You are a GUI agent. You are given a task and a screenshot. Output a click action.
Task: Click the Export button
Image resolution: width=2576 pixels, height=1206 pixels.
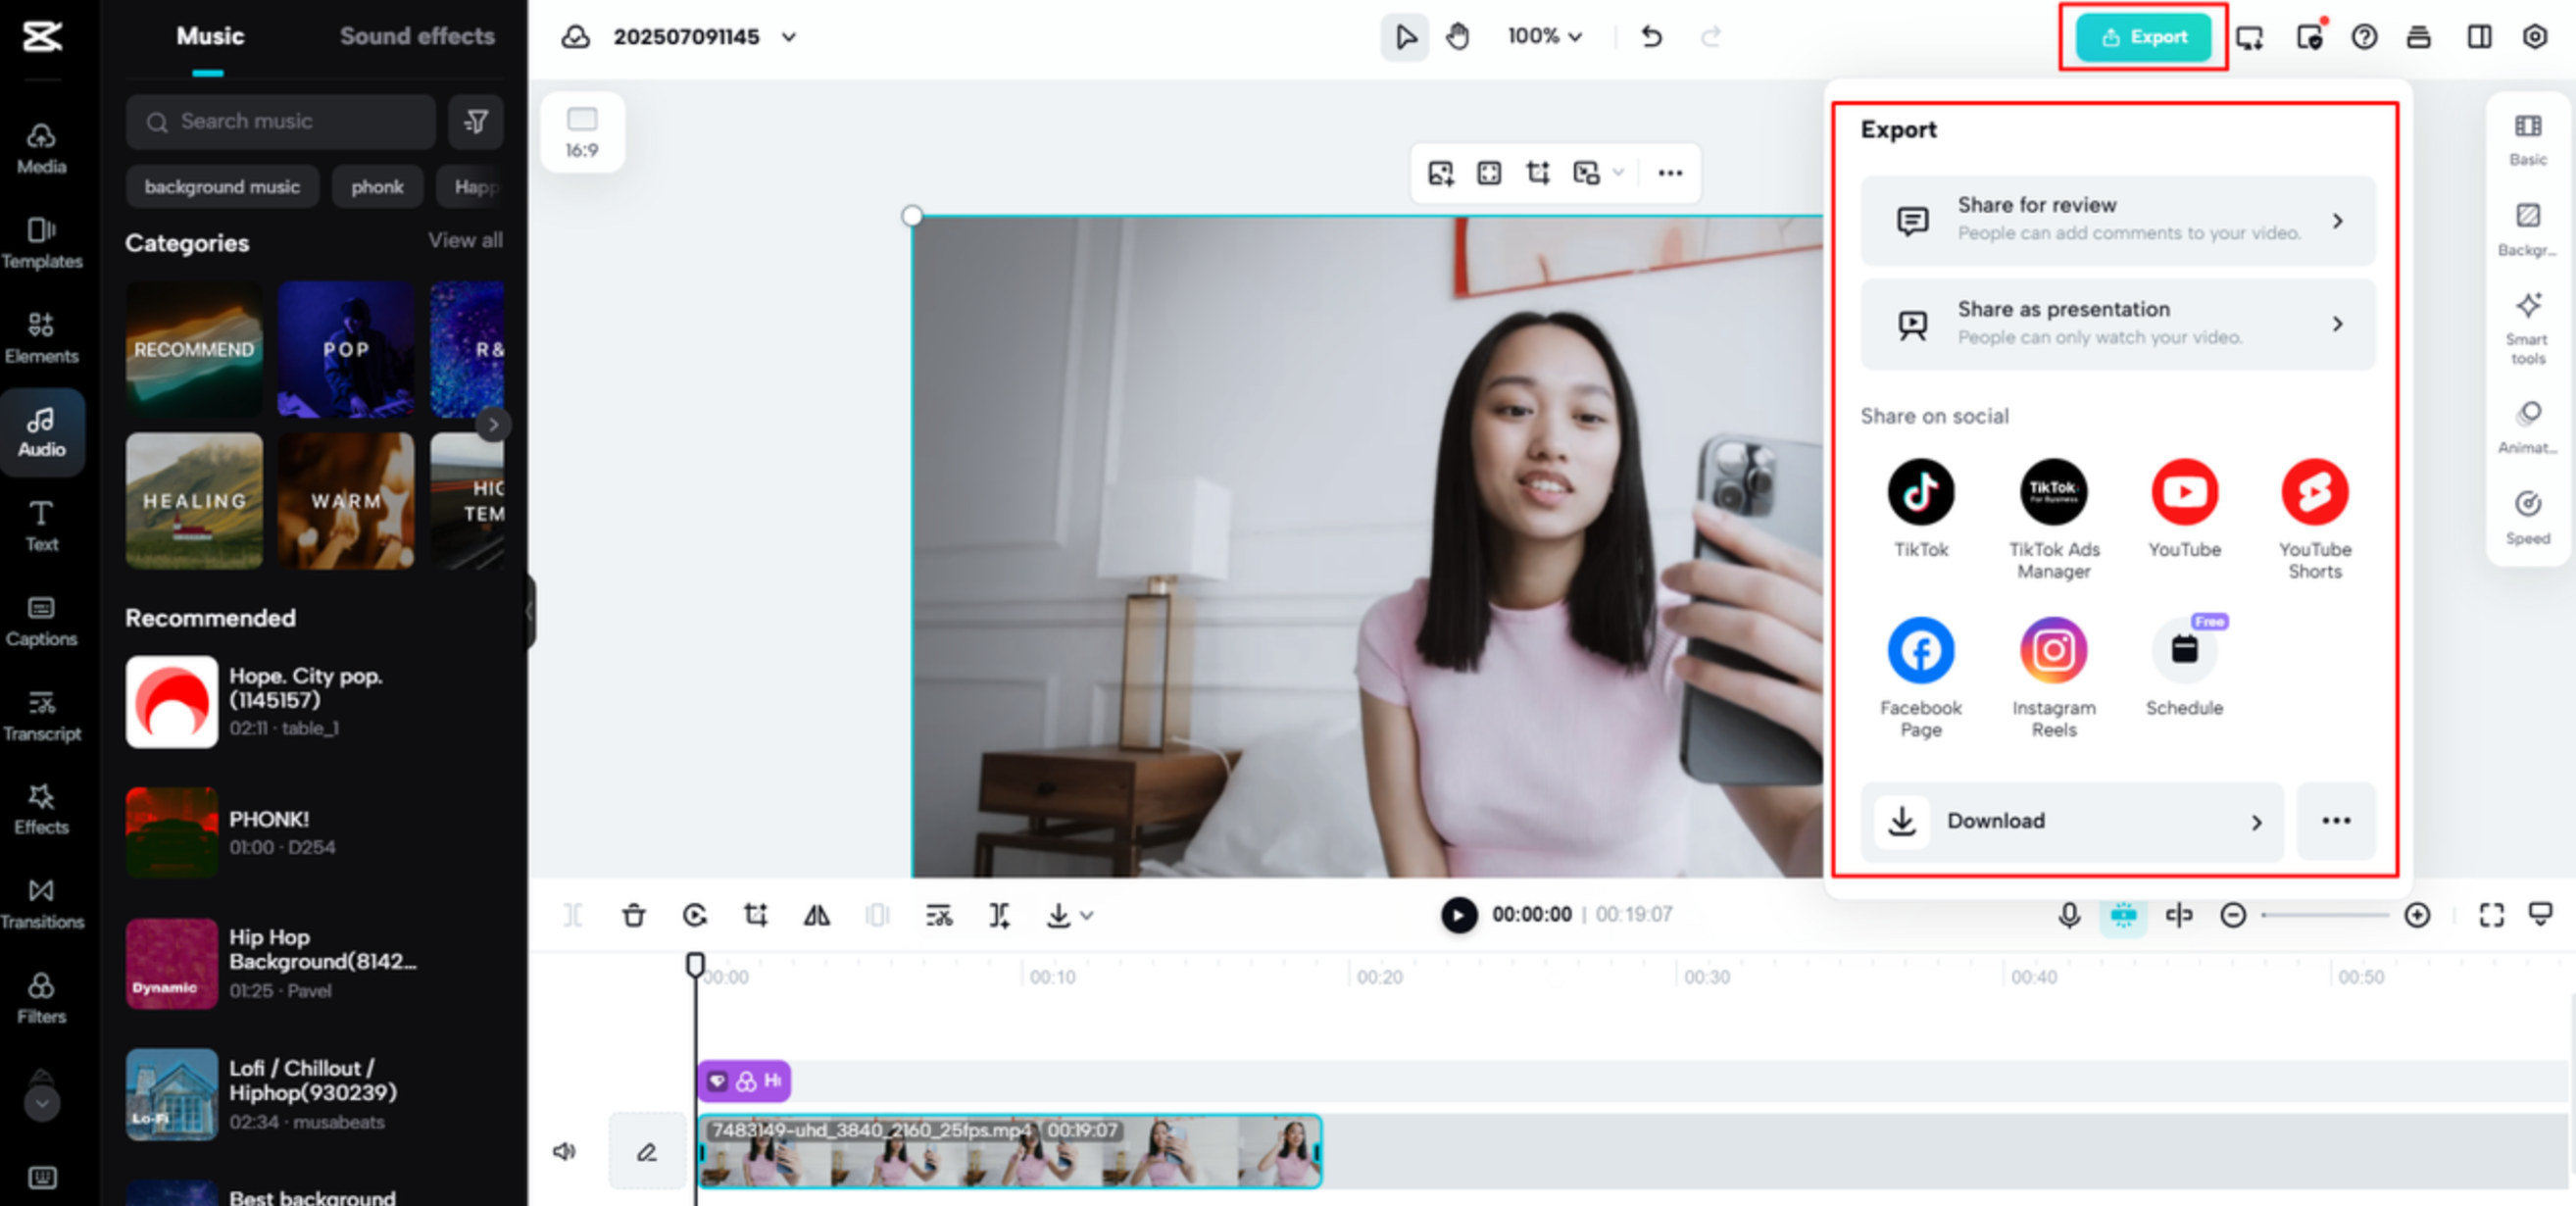tap(2143, 37)
